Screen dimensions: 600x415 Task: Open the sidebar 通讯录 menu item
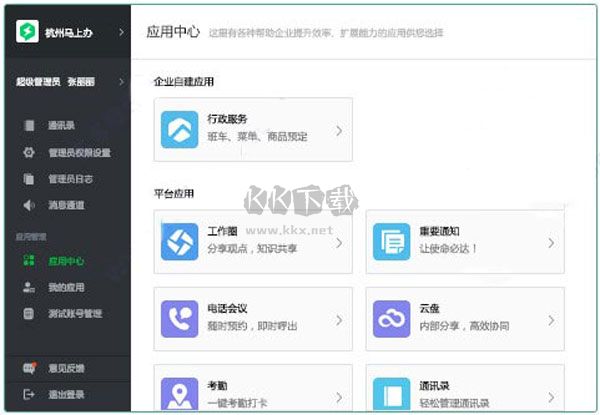(61, 125)
